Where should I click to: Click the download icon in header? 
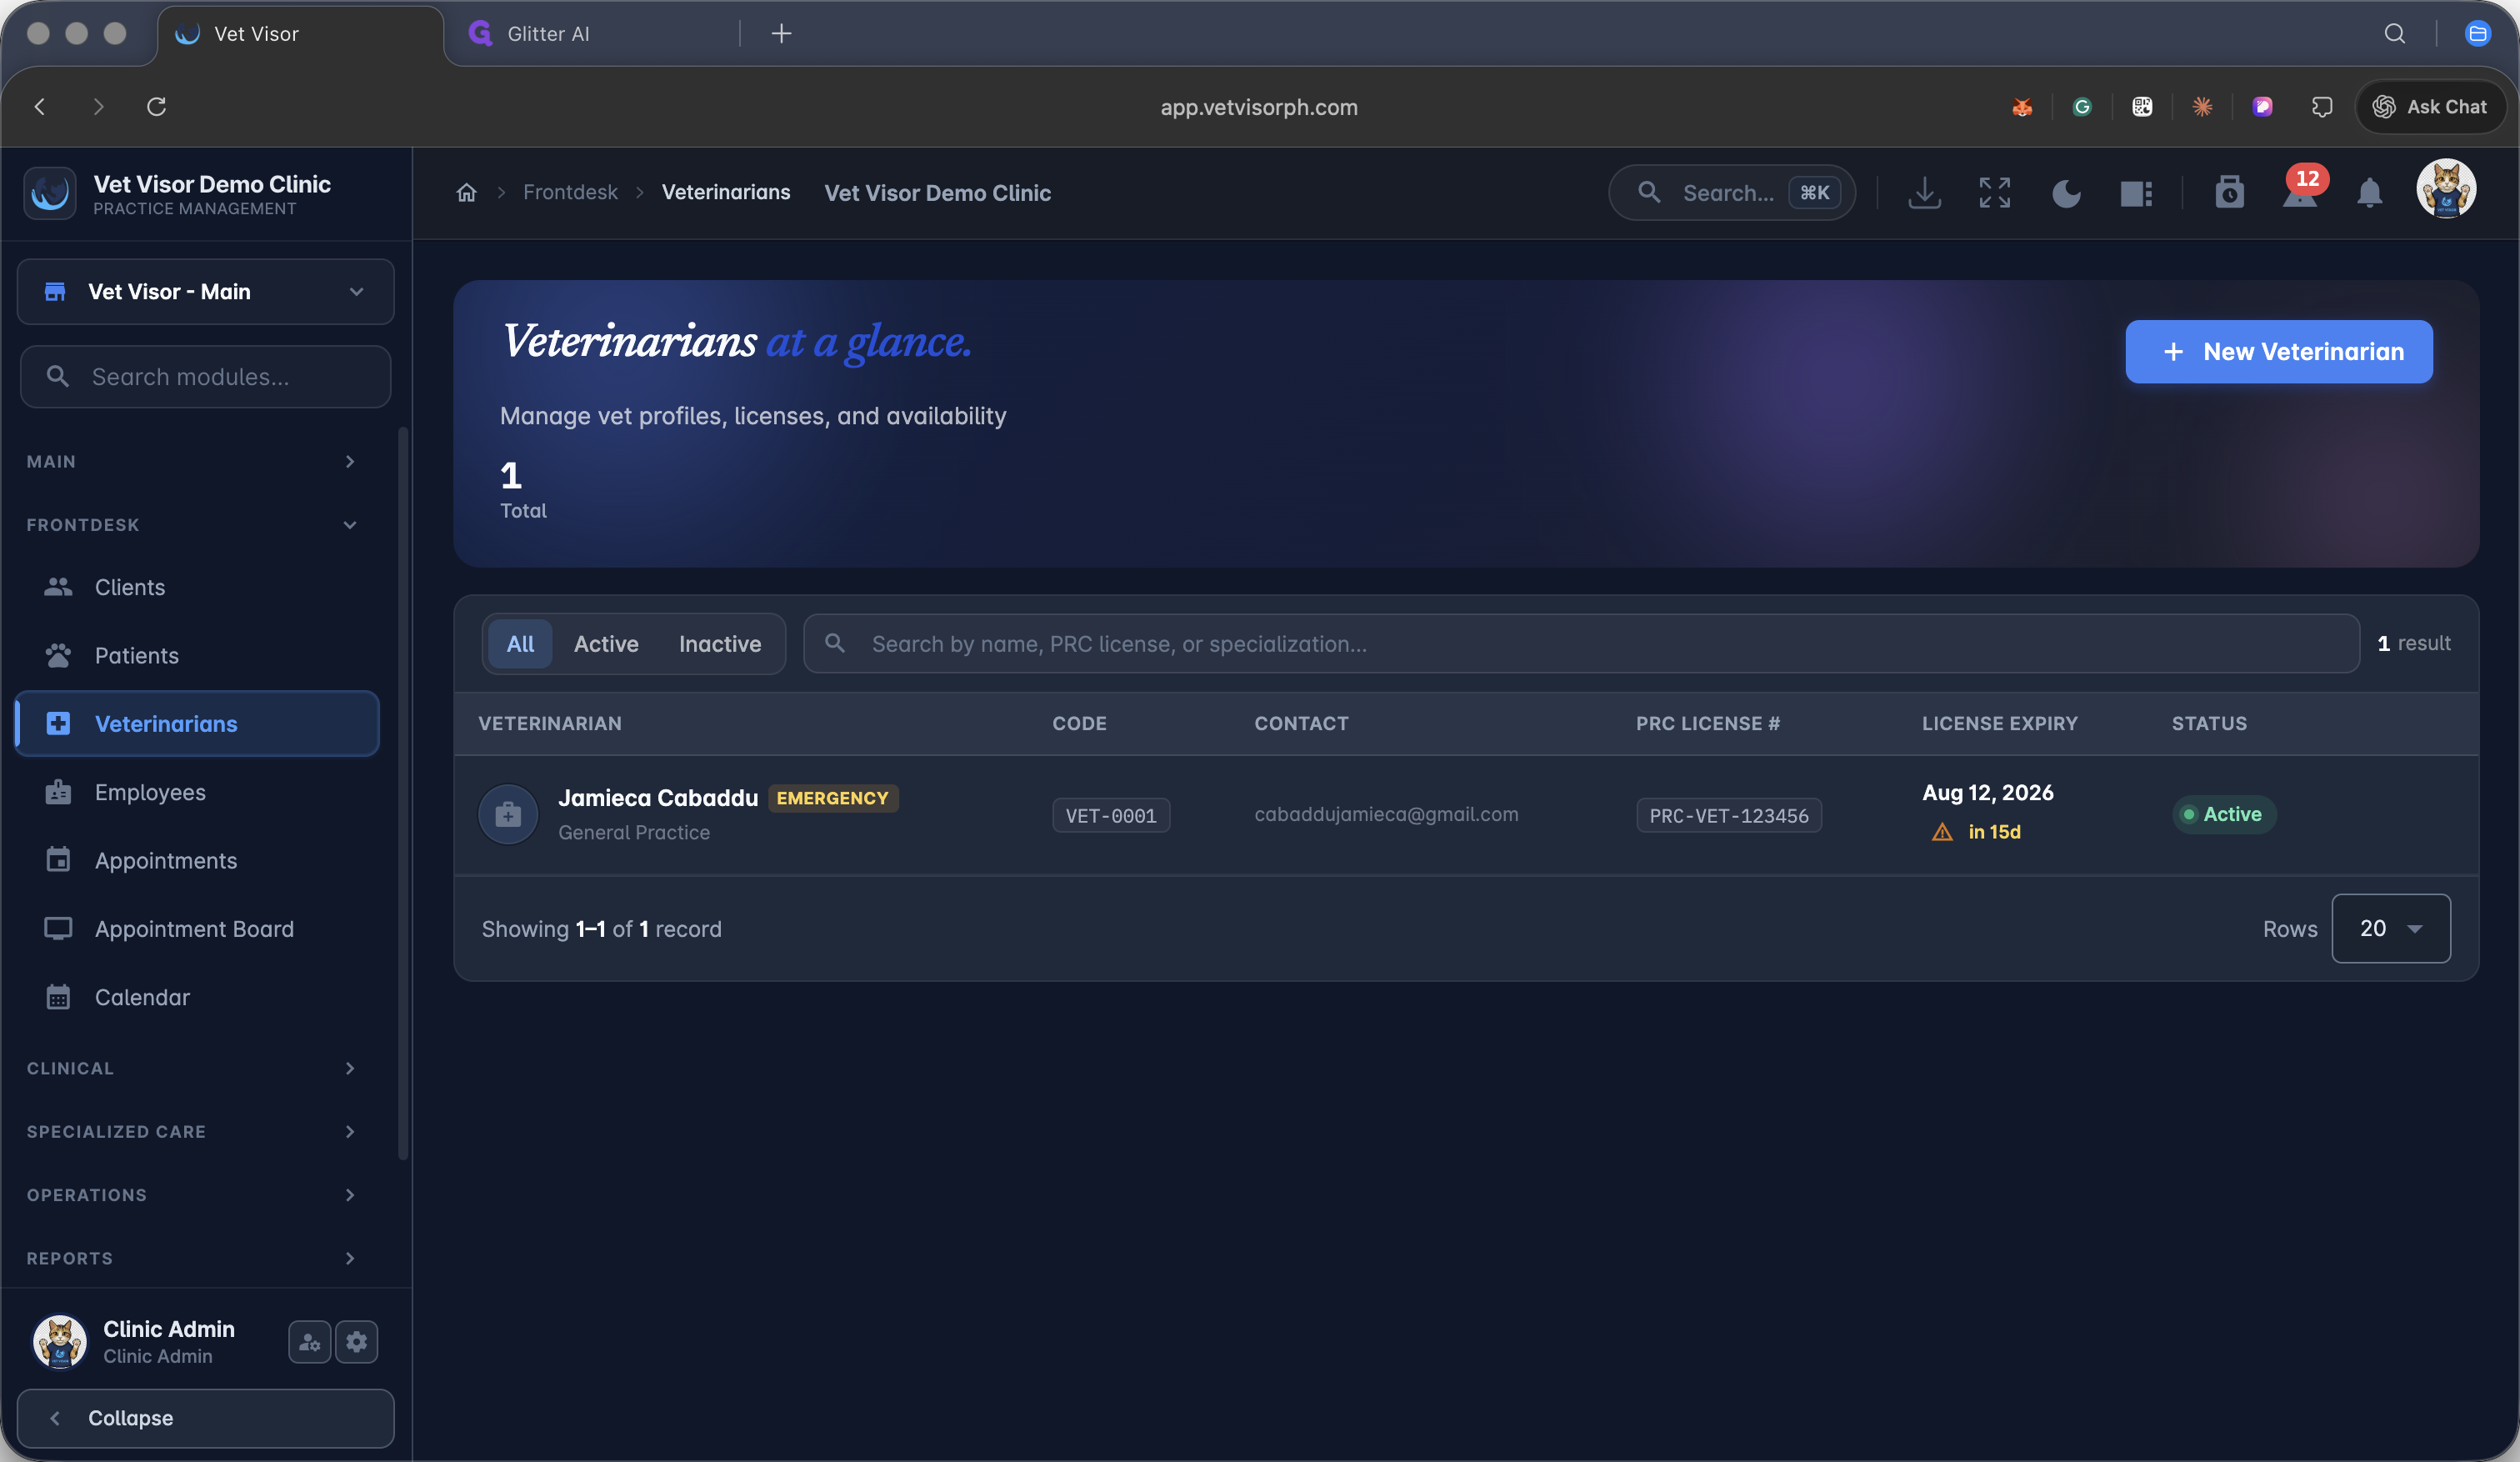pyautogui.click(x=1924, y=192)
